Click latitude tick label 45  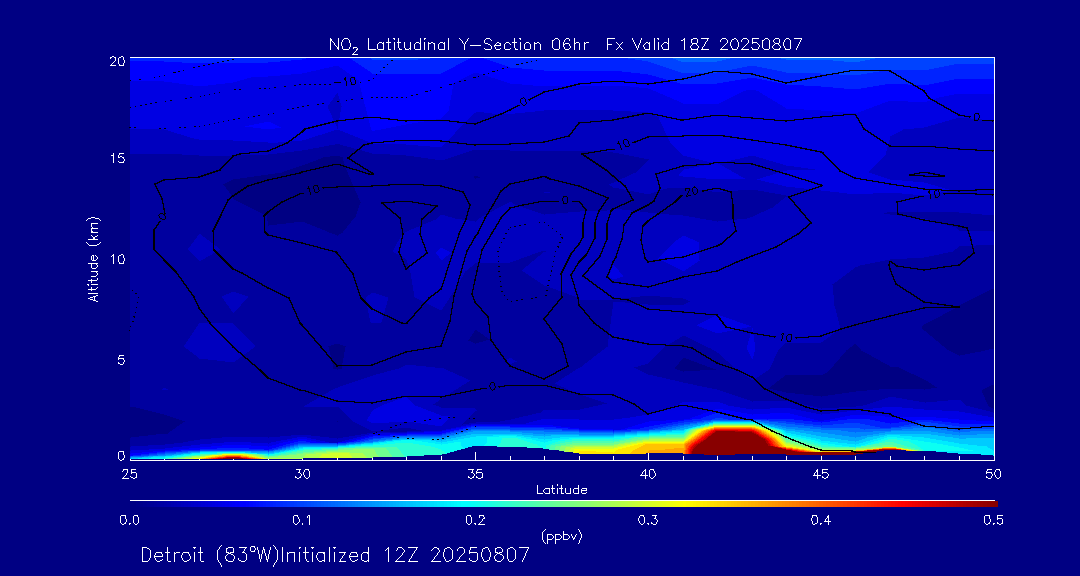pyautogui.click(x=821, y=475)
